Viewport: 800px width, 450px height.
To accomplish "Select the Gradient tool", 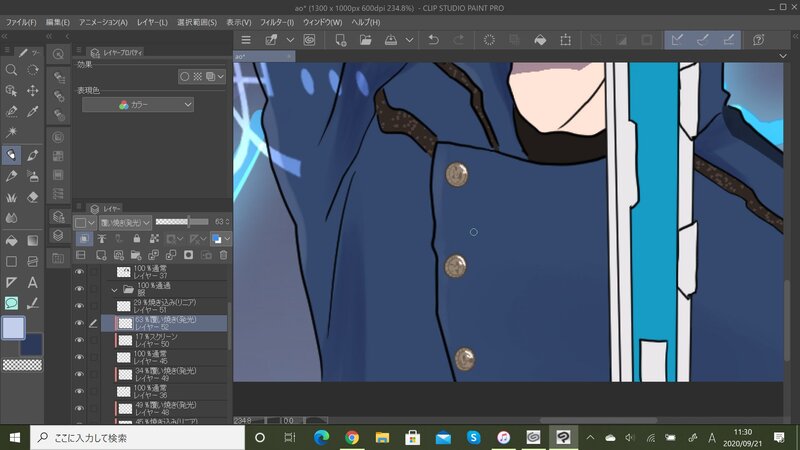I will pyautogui.click(x=33, y=240).
